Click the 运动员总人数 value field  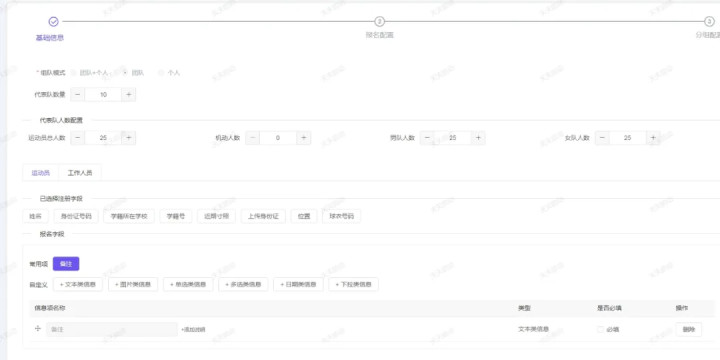coord(103,138)
